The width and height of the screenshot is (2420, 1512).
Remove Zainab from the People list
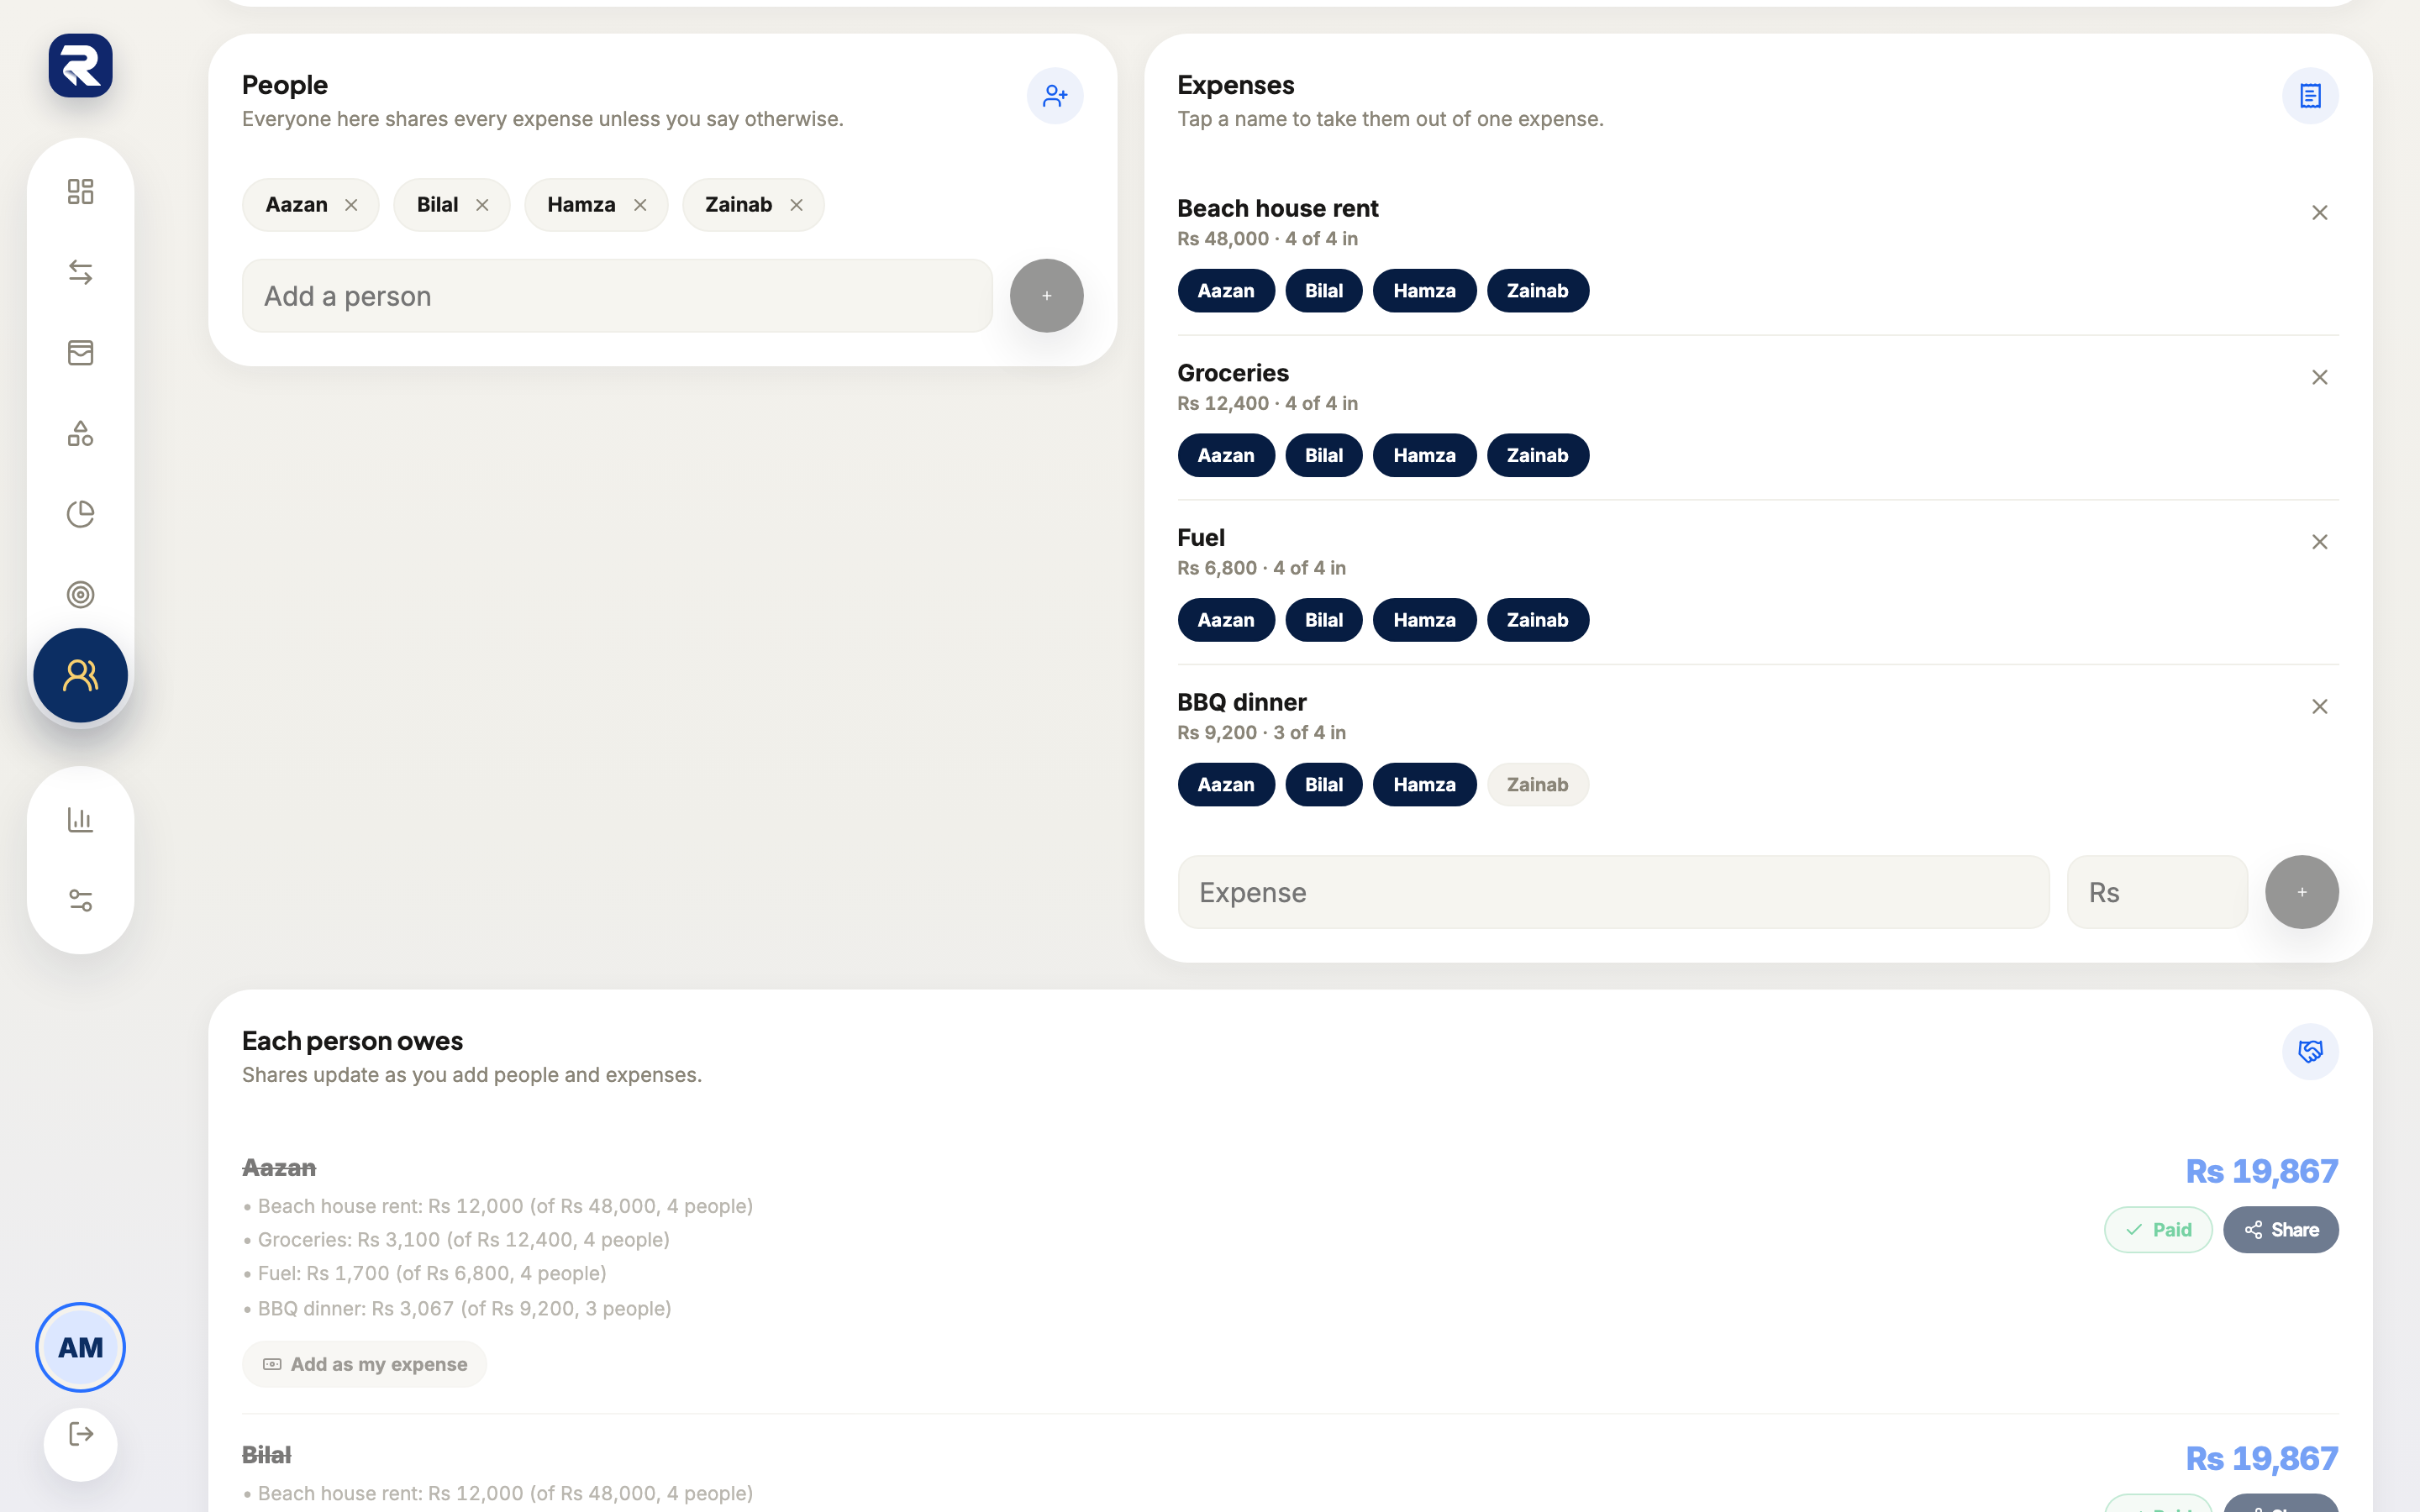796,205
